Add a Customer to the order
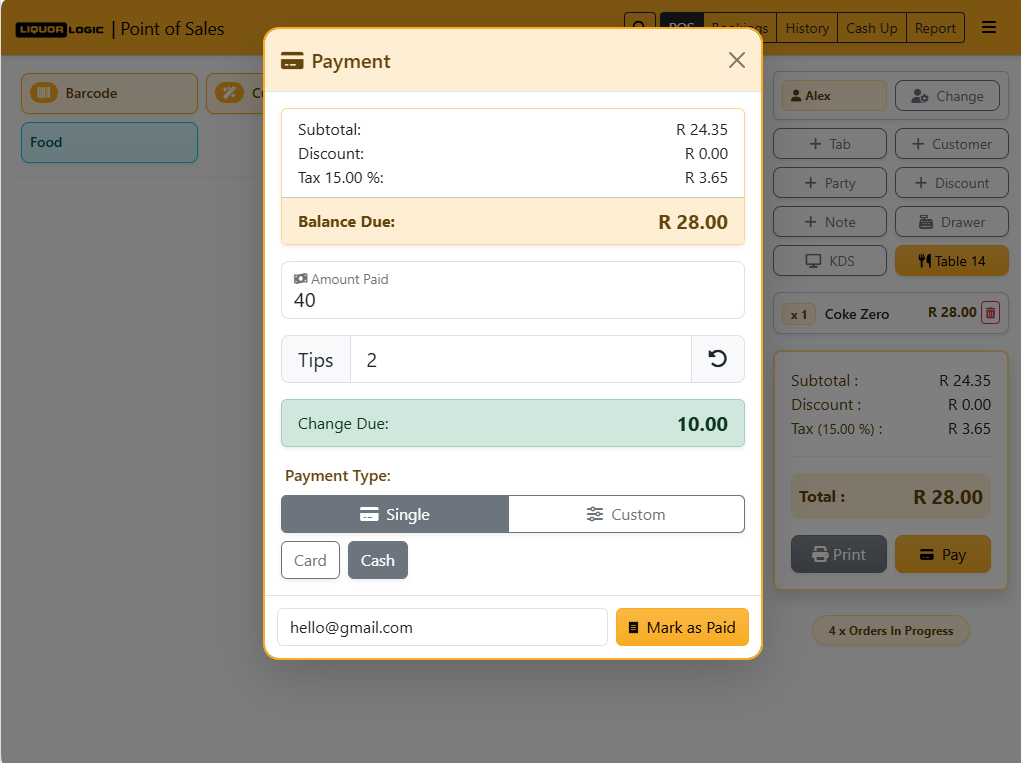The height and width of the screenshot is (763, 1021). [x=951, y=144]
